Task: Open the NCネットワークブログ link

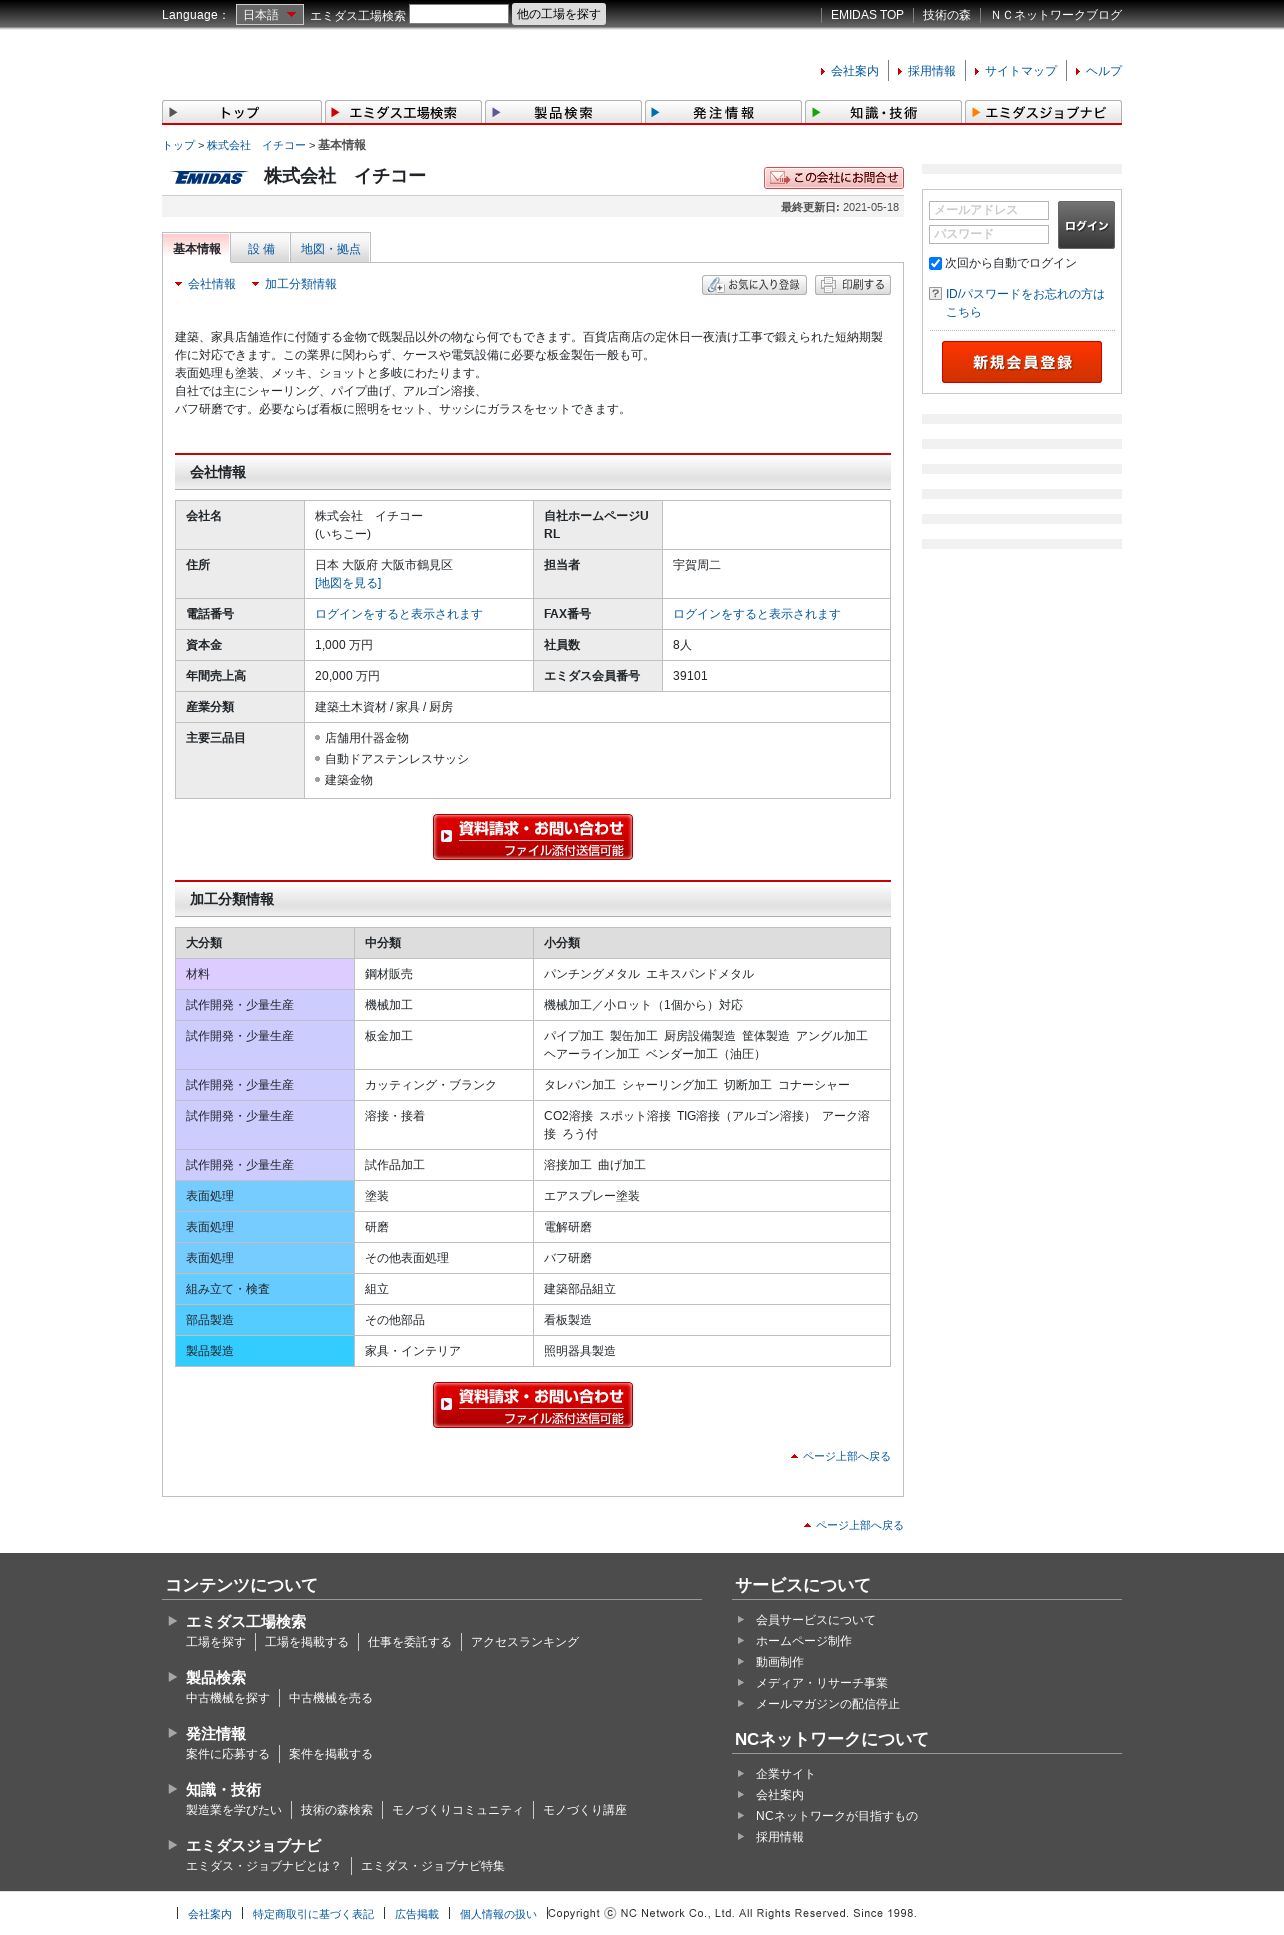Action: pos(1056,15)
